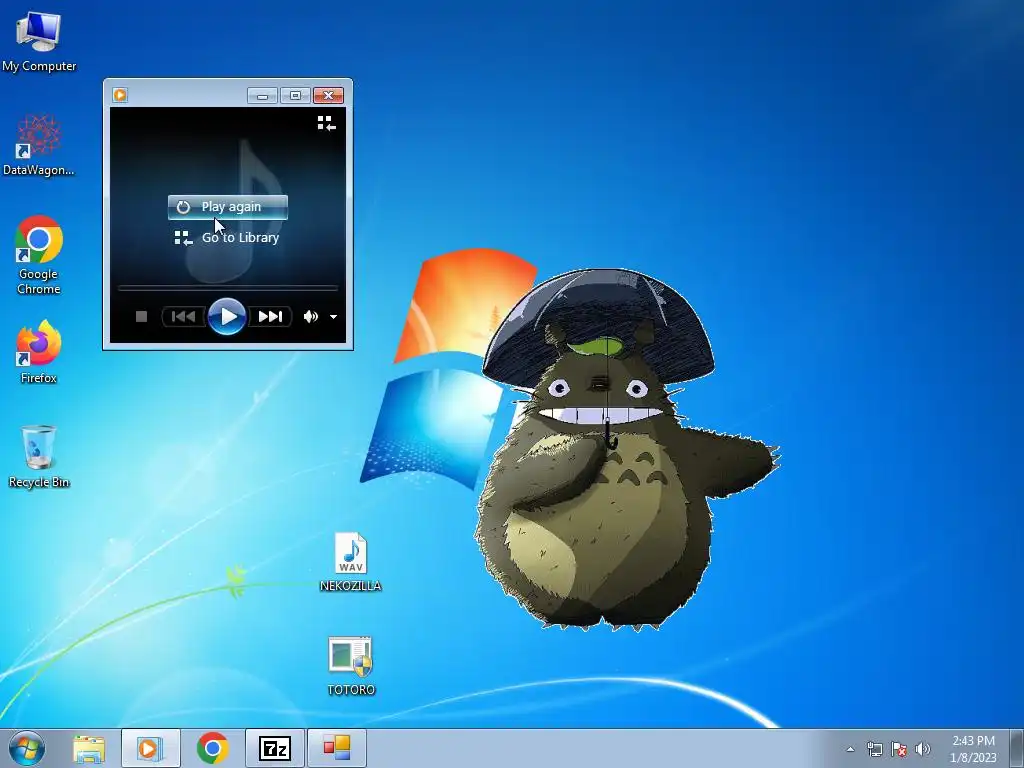
Task: Click the round blue play button
Action: click(x=227, y=317)
